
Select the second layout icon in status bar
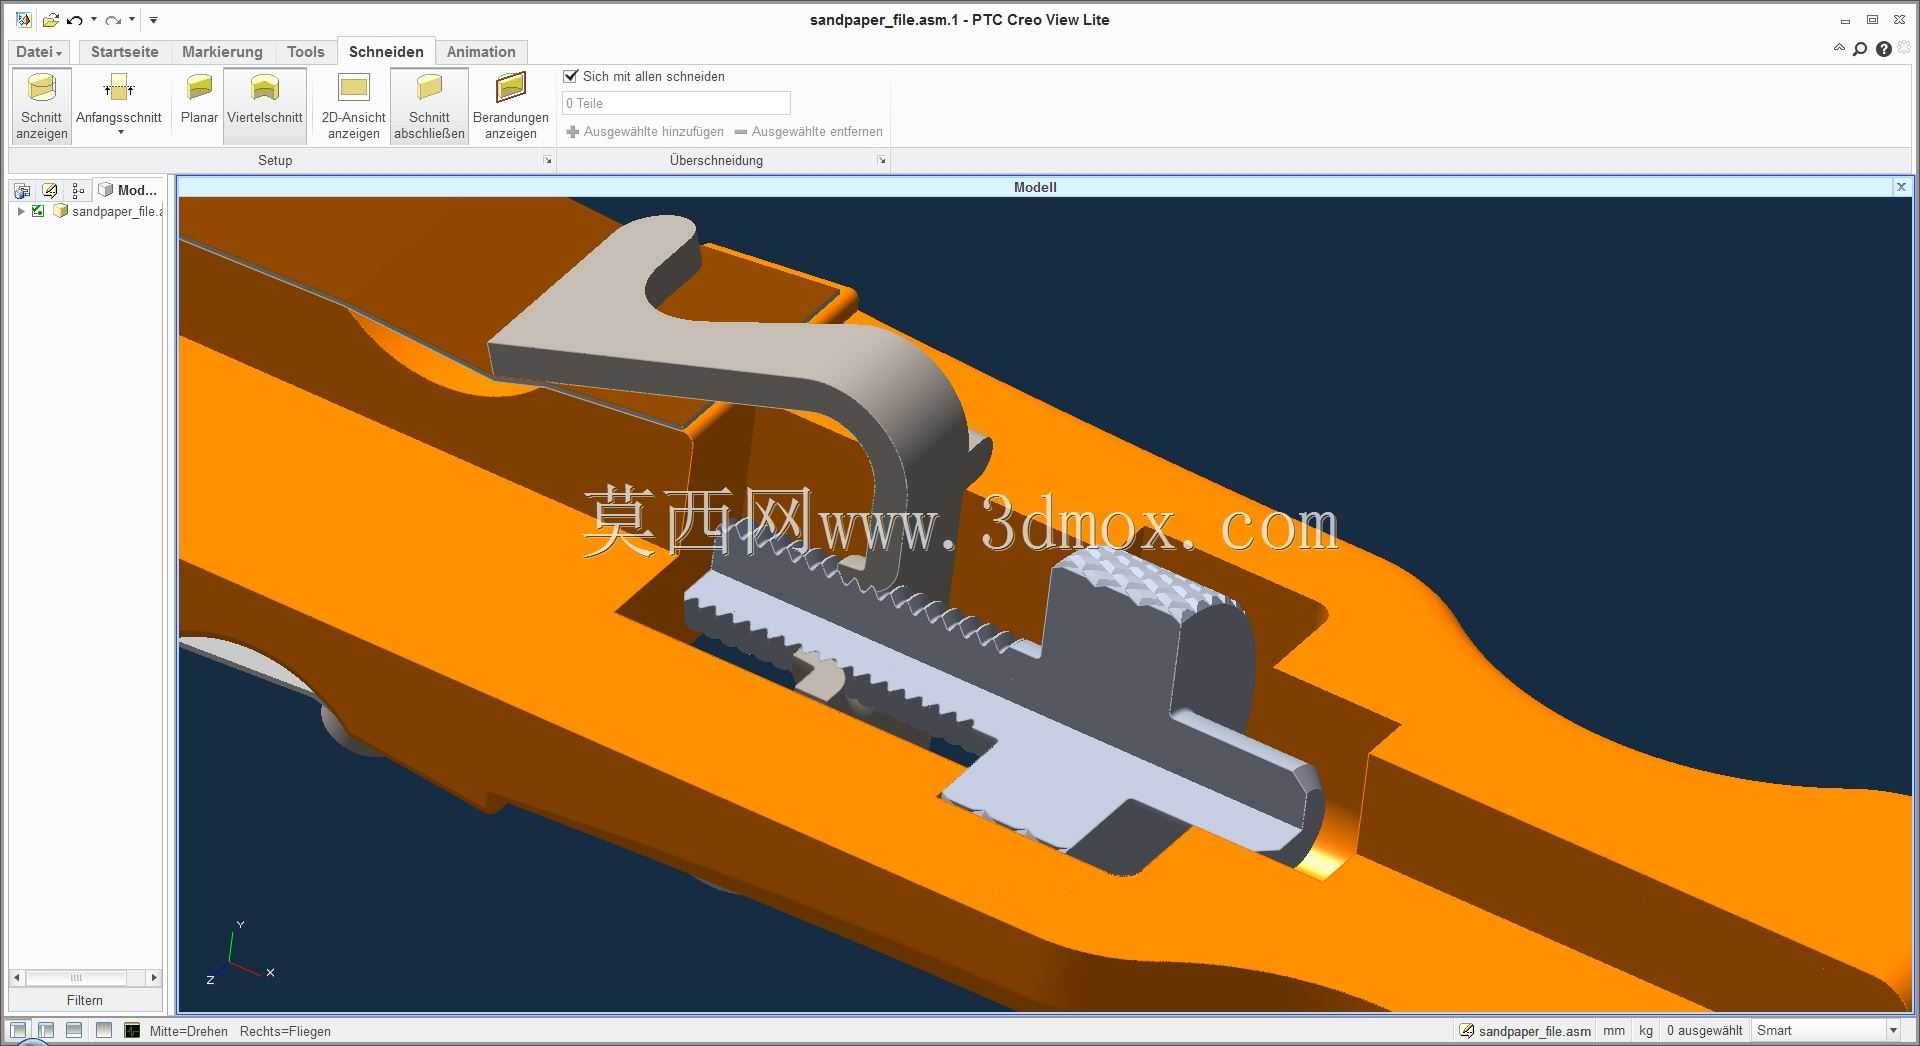point(46,1030)
